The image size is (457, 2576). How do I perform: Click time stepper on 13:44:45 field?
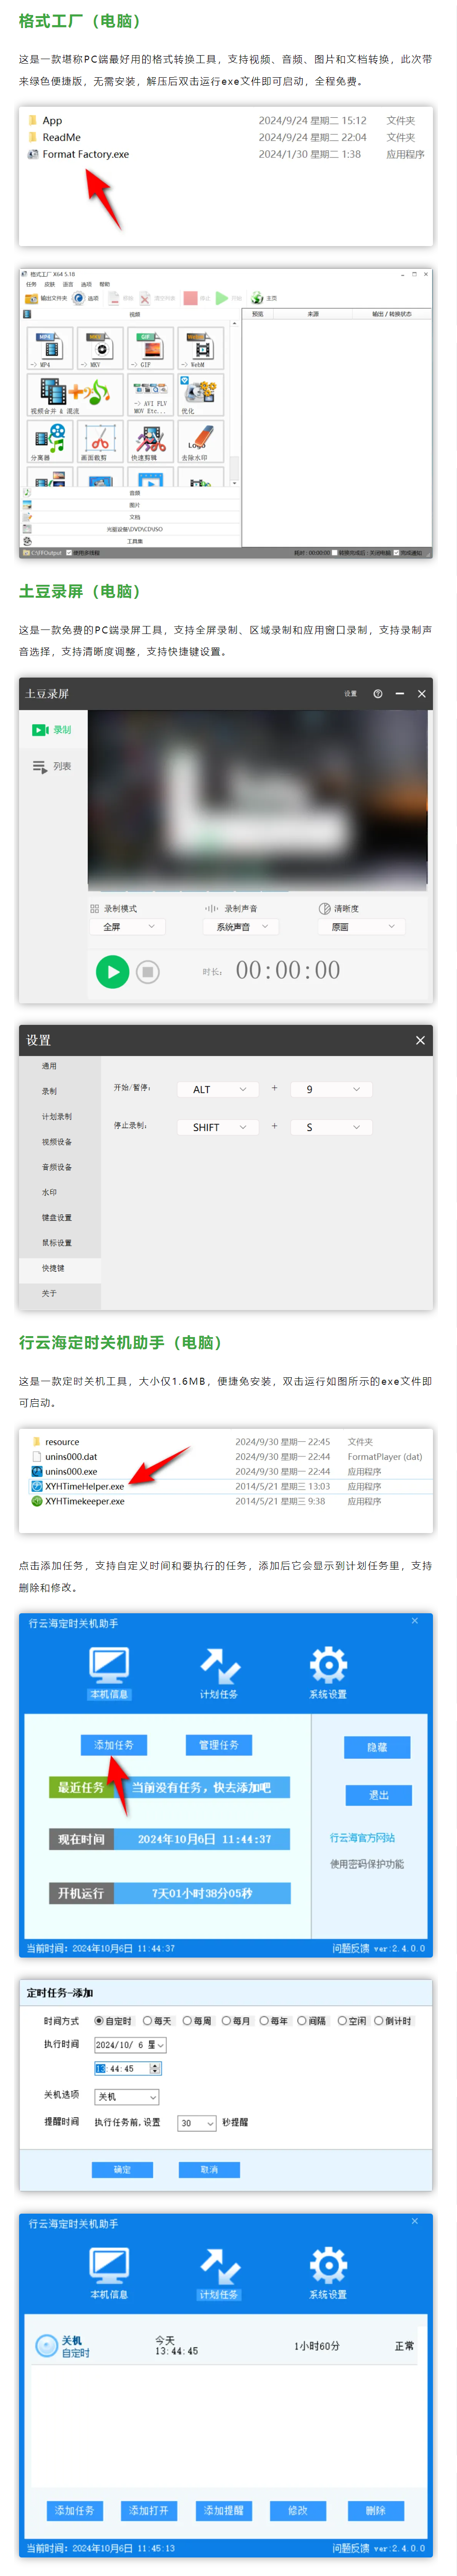pos(154,2069)
